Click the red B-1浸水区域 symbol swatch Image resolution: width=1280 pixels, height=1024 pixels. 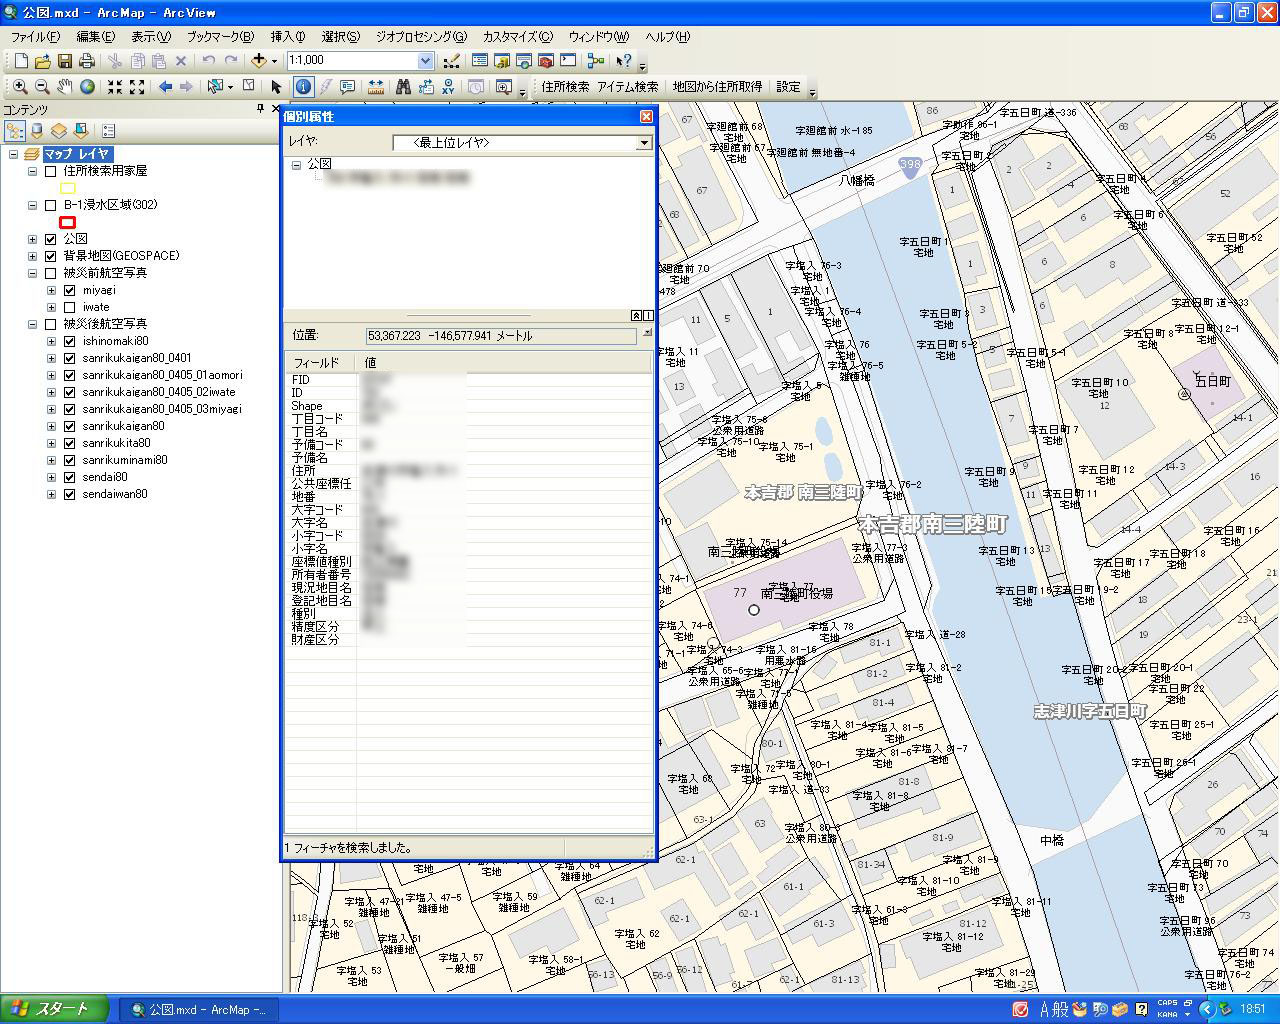(x=68, y=222)
